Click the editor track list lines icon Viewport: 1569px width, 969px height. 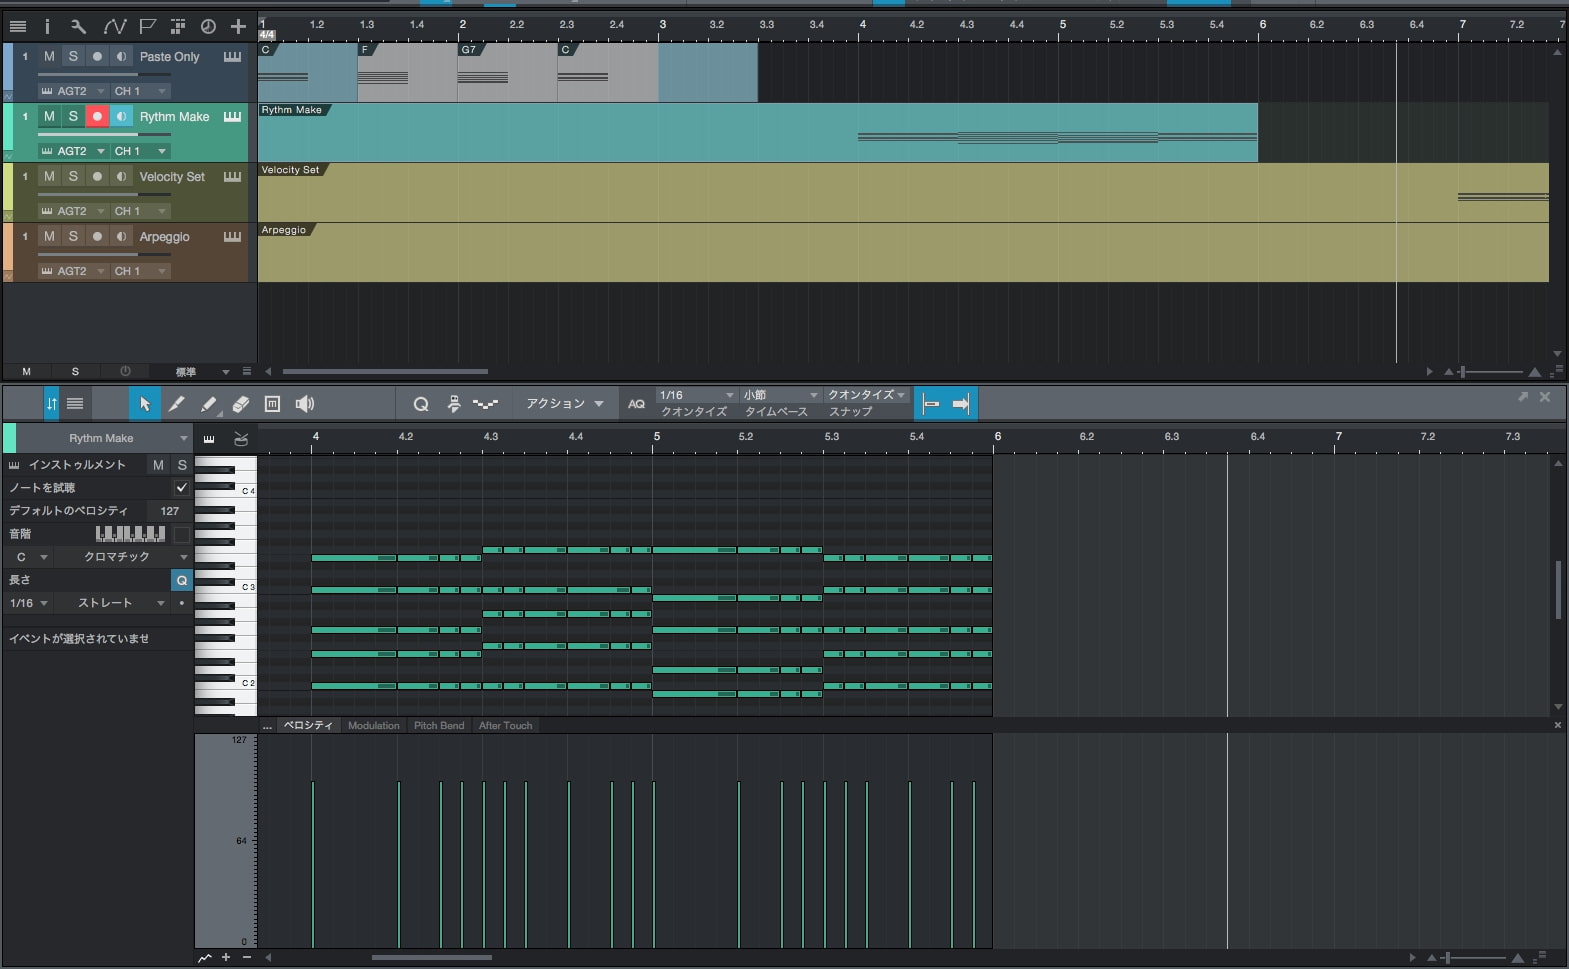(x=75, y=404)
